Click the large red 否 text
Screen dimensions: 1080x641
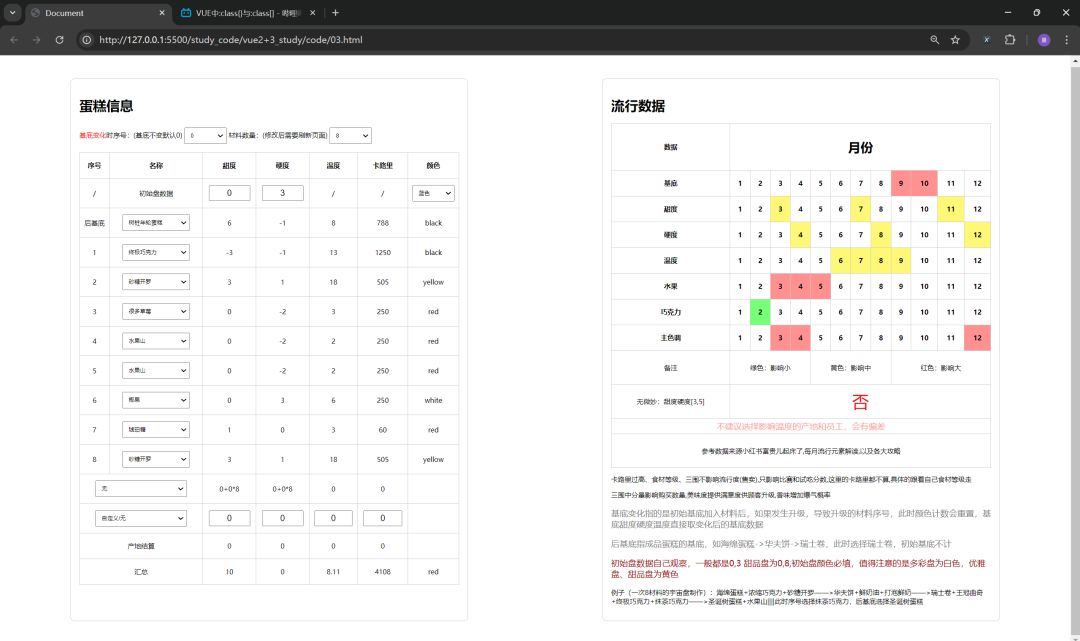(x=860, y=402)
